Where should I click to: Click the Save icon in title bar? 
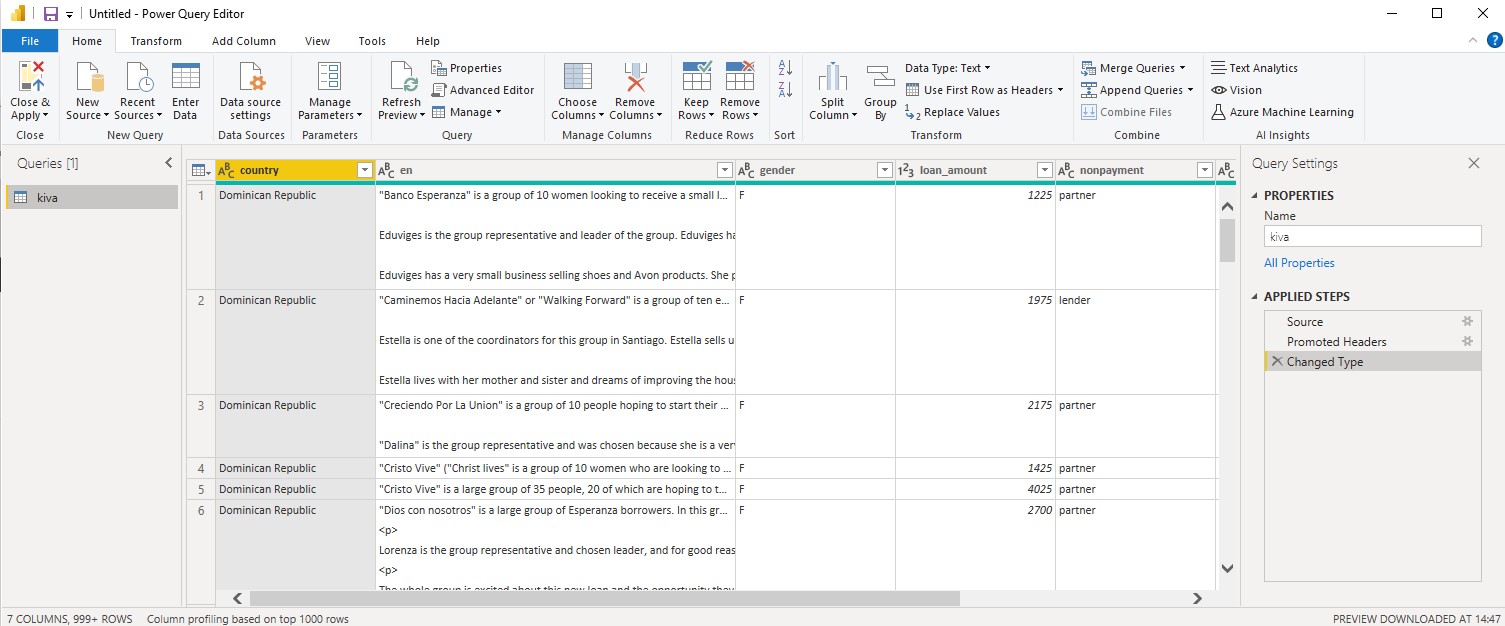[x=50, y=14]
